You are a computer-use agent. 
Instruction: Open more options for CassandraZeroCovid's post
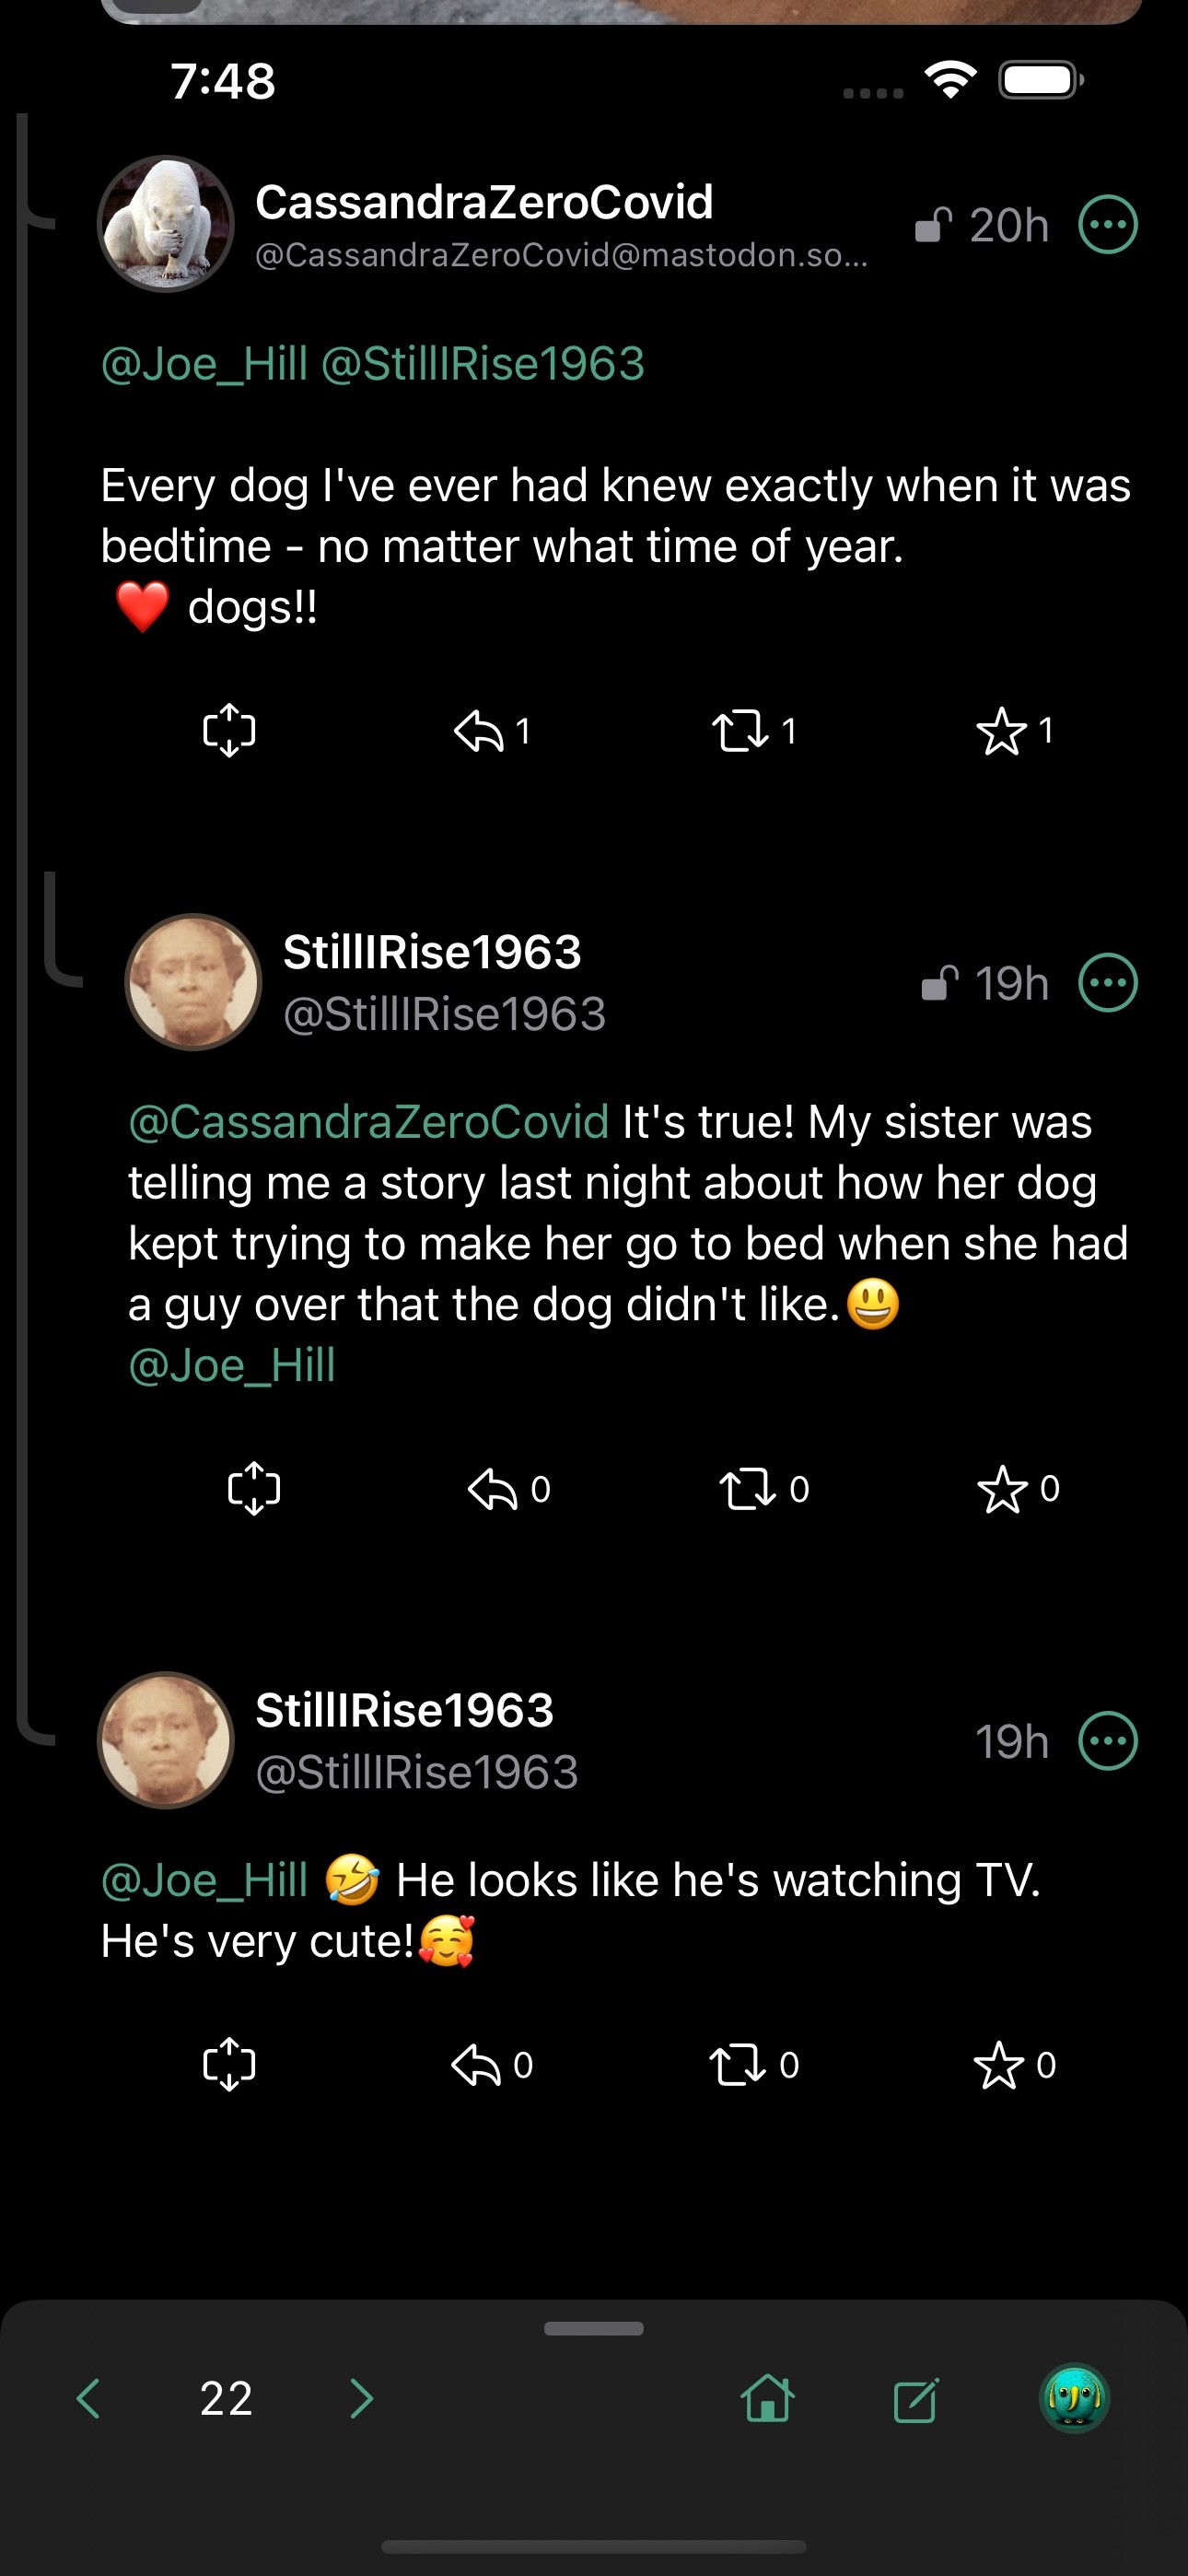coord(1108,225)
